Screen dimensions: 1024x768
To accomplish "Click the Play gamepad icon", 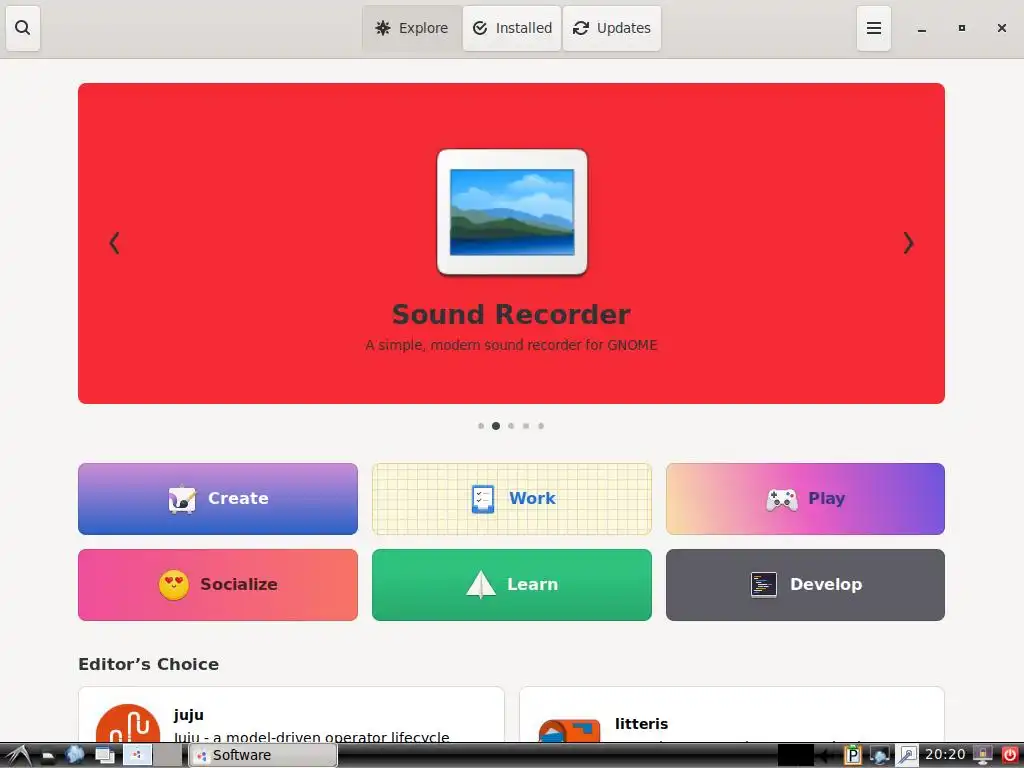I will point(782,500).
